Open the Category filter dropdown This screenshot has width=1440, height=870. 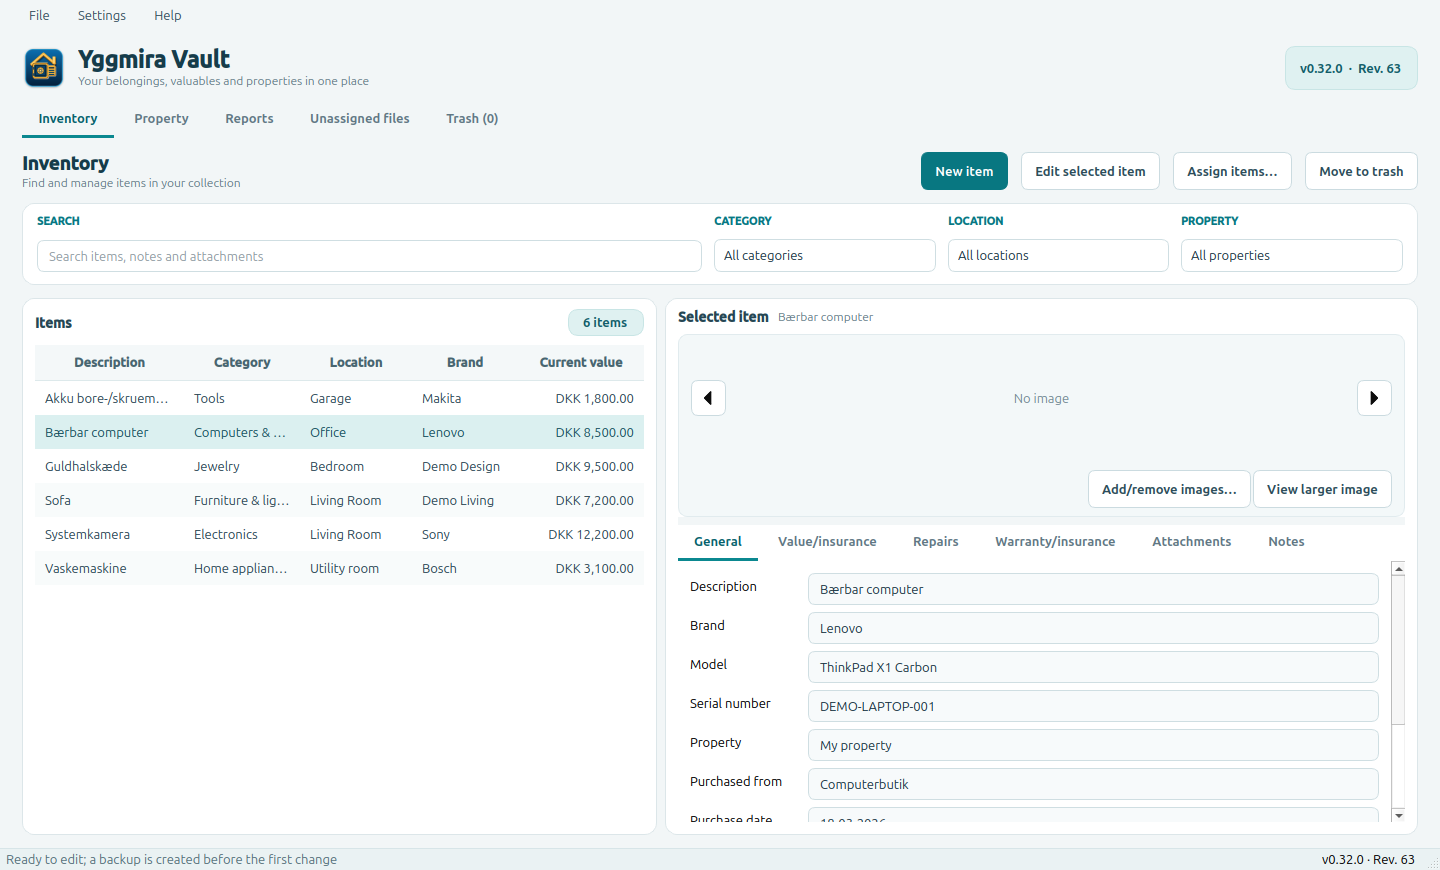(824, 255)
